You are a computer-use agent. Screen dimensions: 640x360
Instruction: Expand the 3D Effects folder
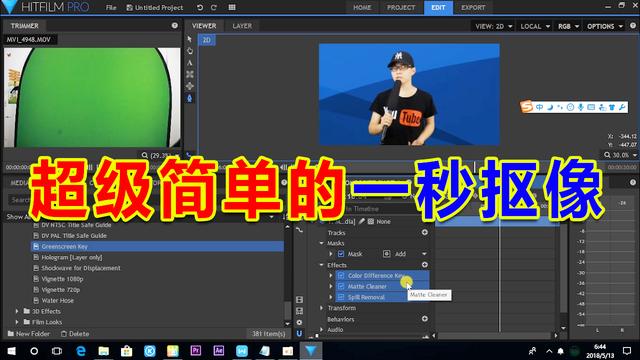[x=17, y=311]
